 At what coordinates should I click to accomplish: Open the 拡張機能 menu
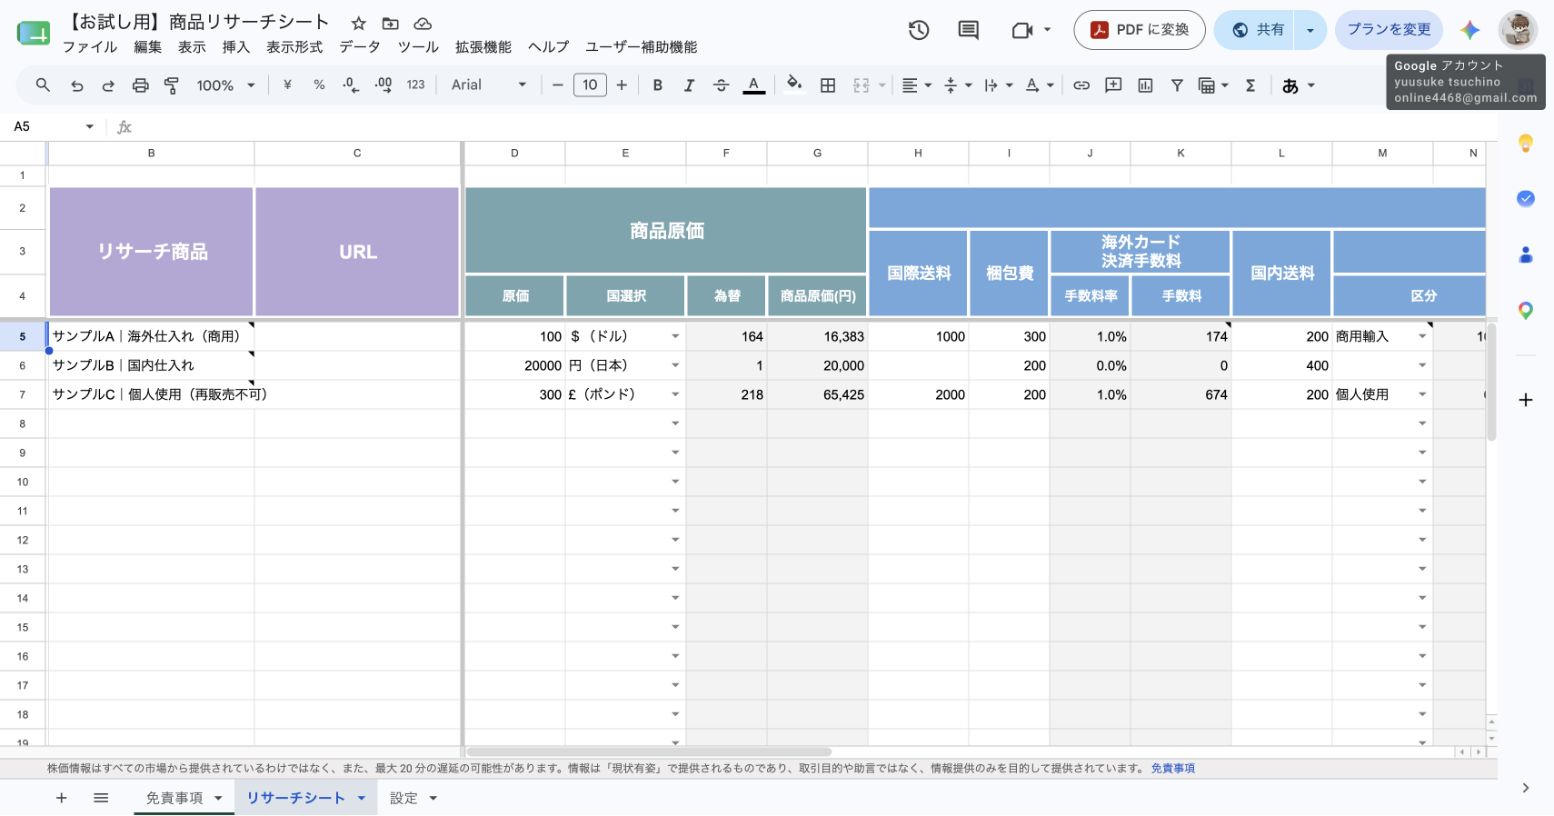(x=483, y=47)
